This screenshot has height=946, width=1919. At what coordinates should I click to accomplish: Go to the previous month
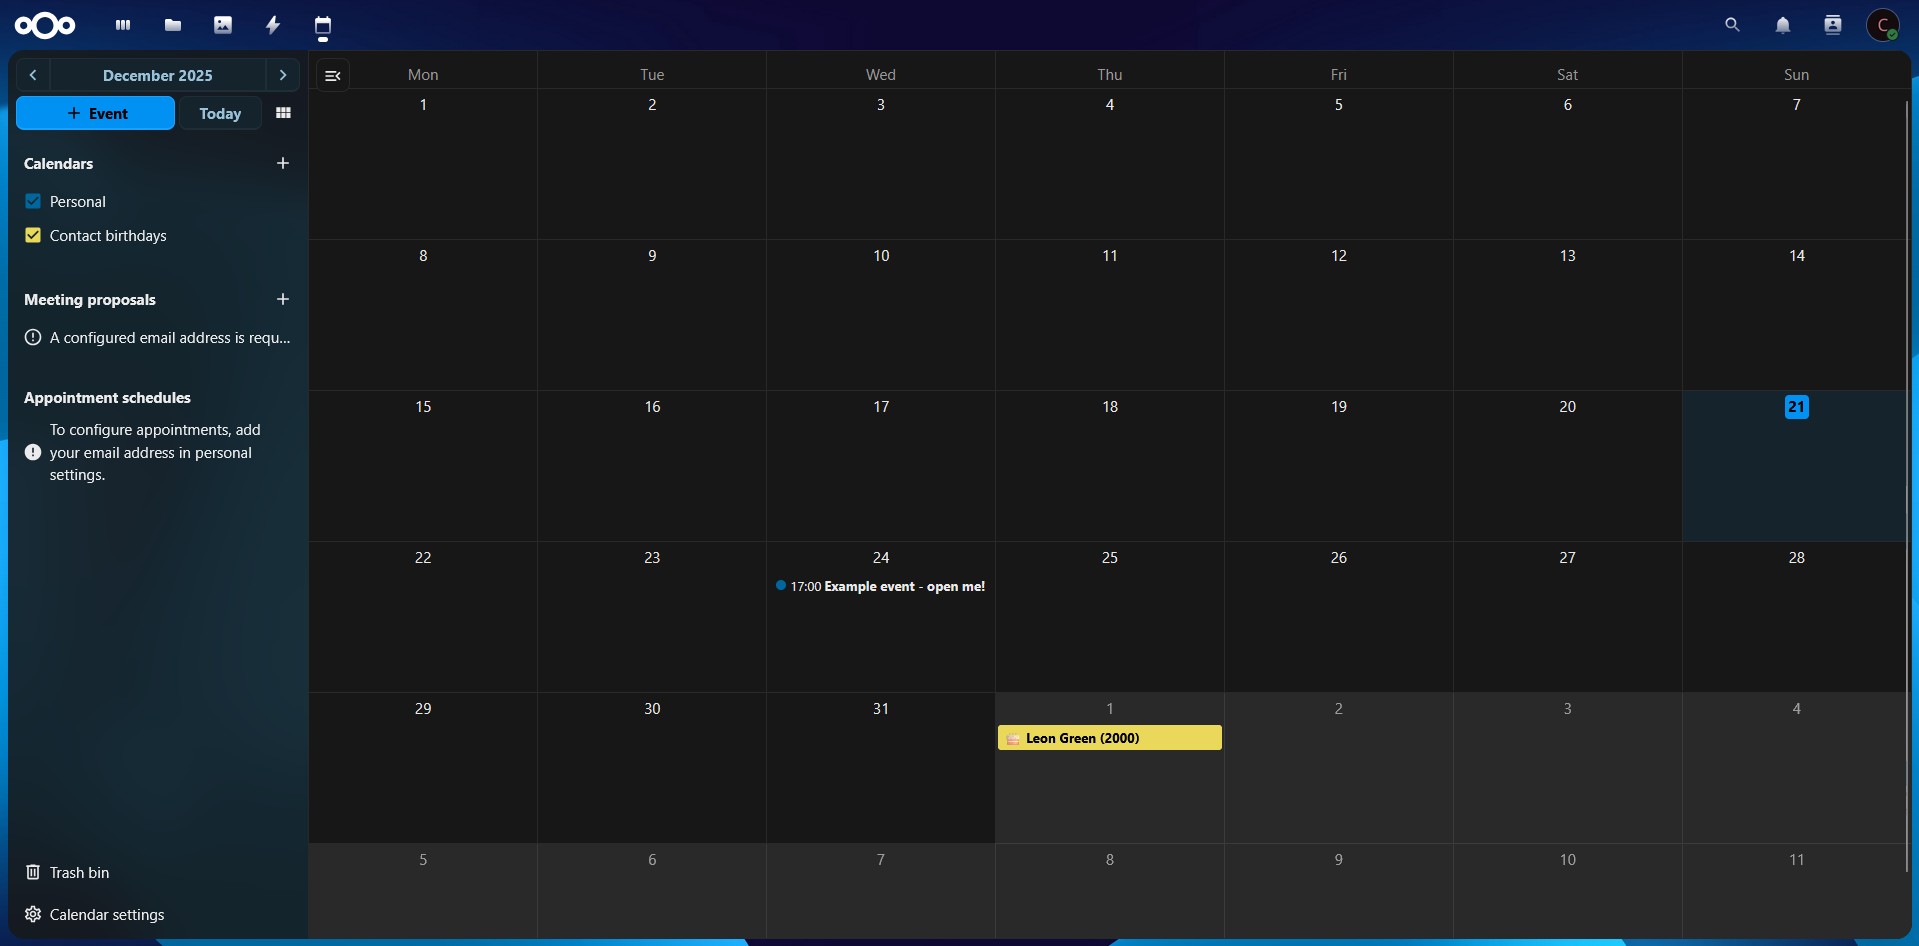click(33, 75)
